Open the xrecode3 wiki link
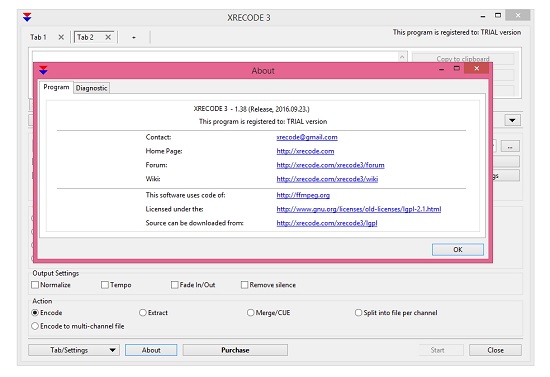Screen dimensions: 550x377 click(x=327, y=179)
